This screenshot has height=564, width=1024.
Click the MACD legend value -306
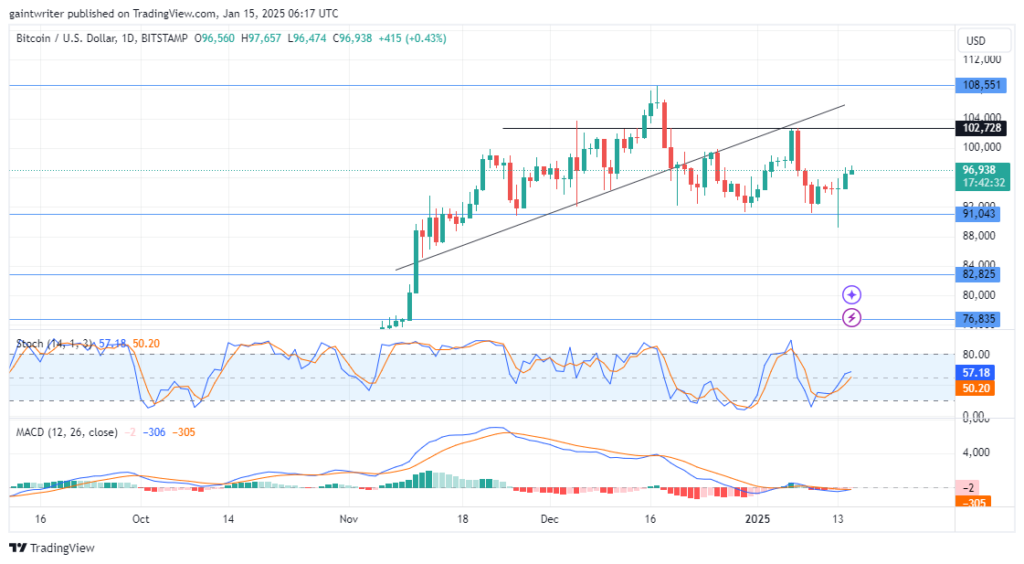[154, 432]
